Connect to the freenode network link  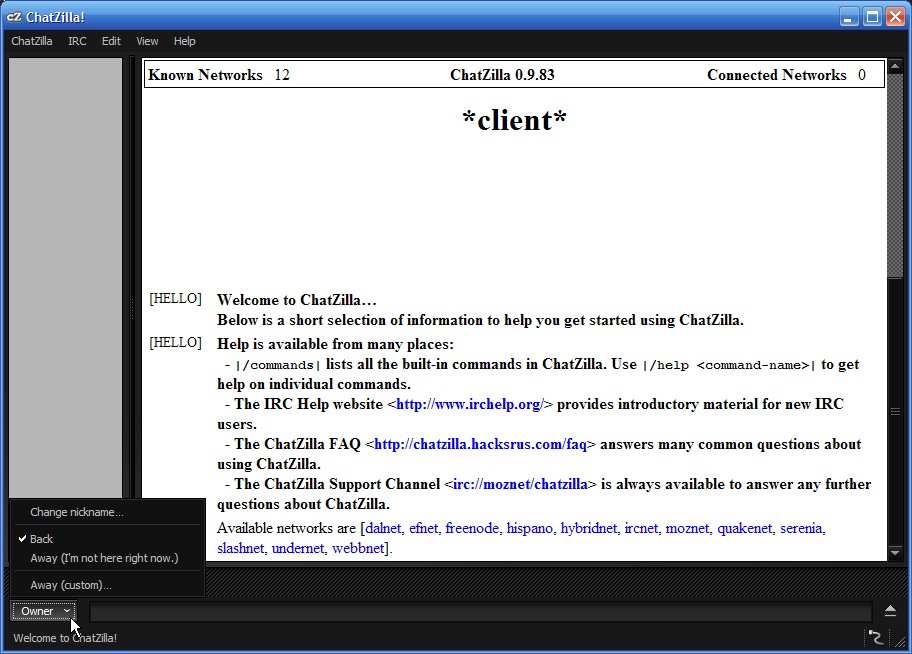[x=472, y=528]
